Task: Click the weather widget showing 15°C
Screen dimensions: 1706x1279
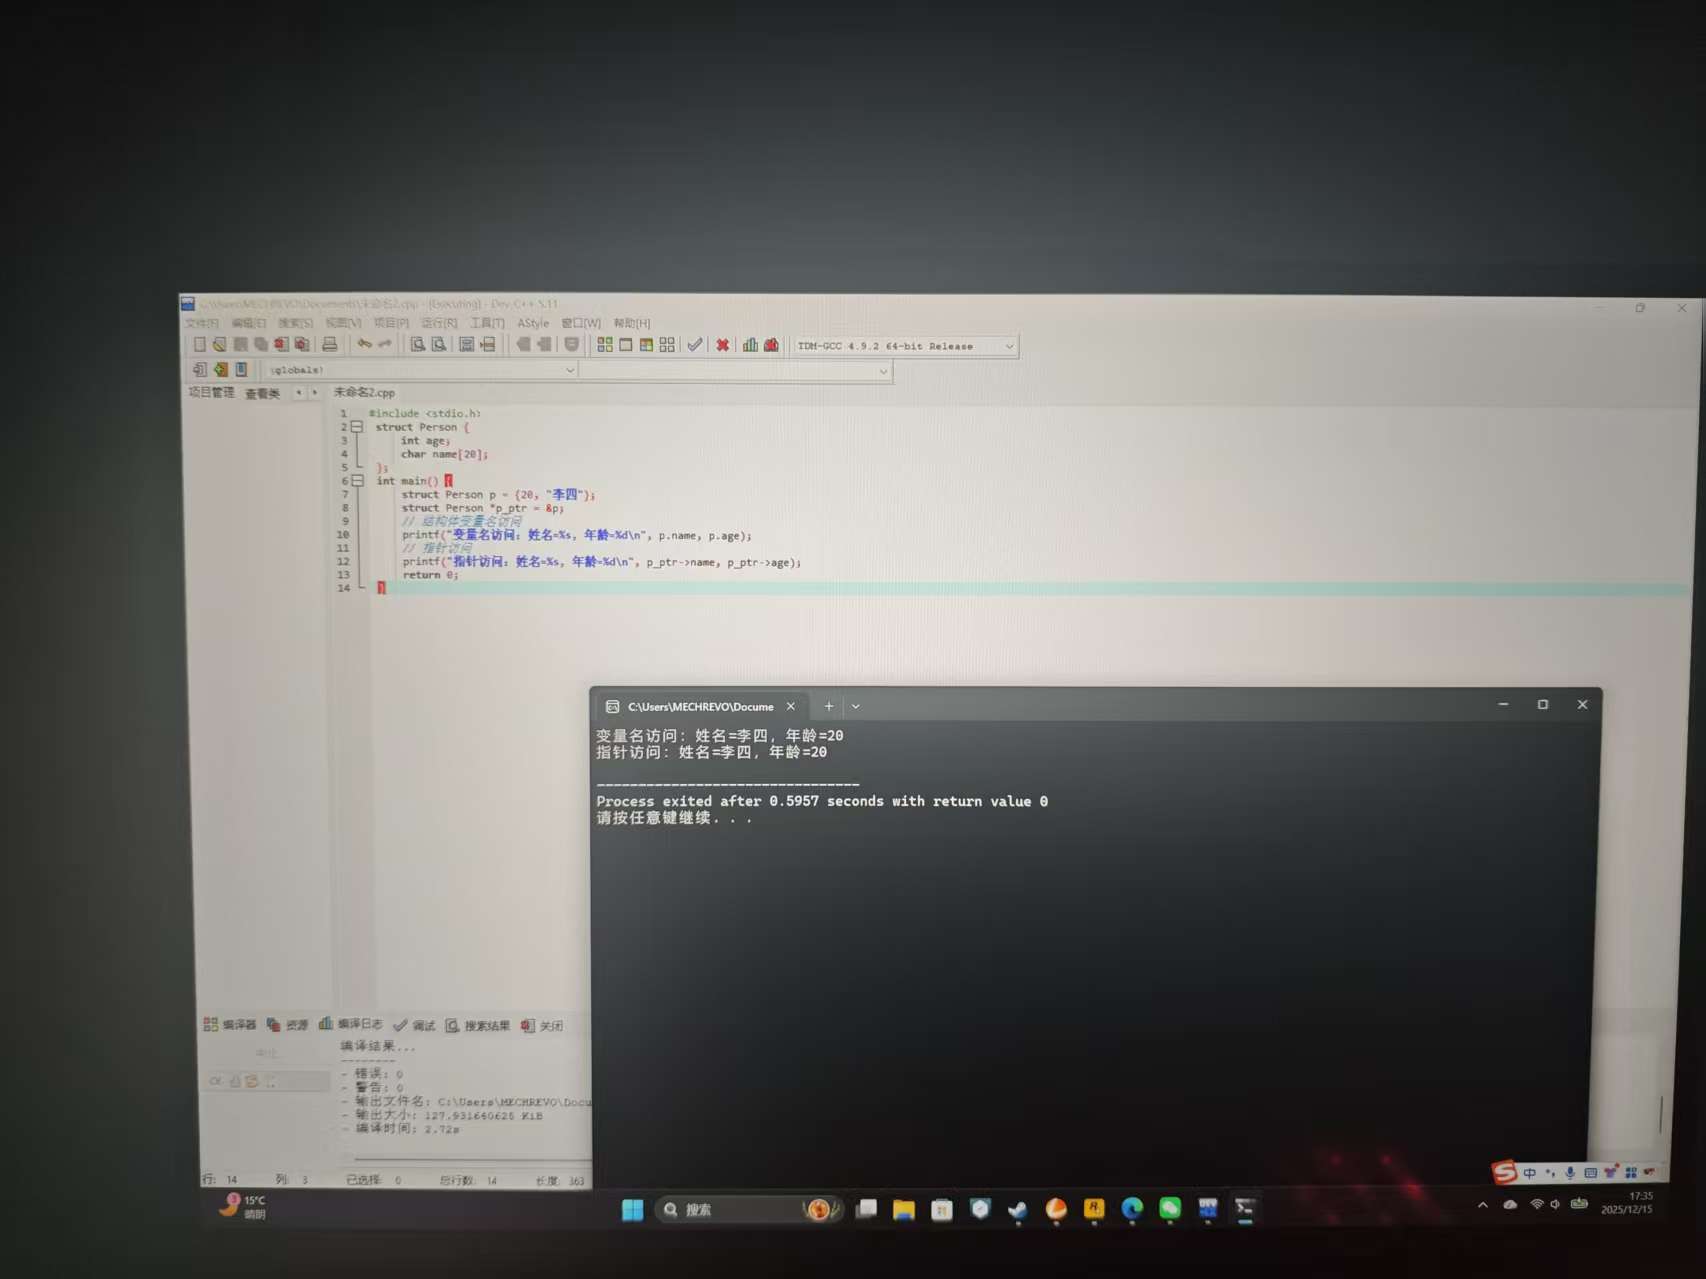Action: (x=244, y=1206)
